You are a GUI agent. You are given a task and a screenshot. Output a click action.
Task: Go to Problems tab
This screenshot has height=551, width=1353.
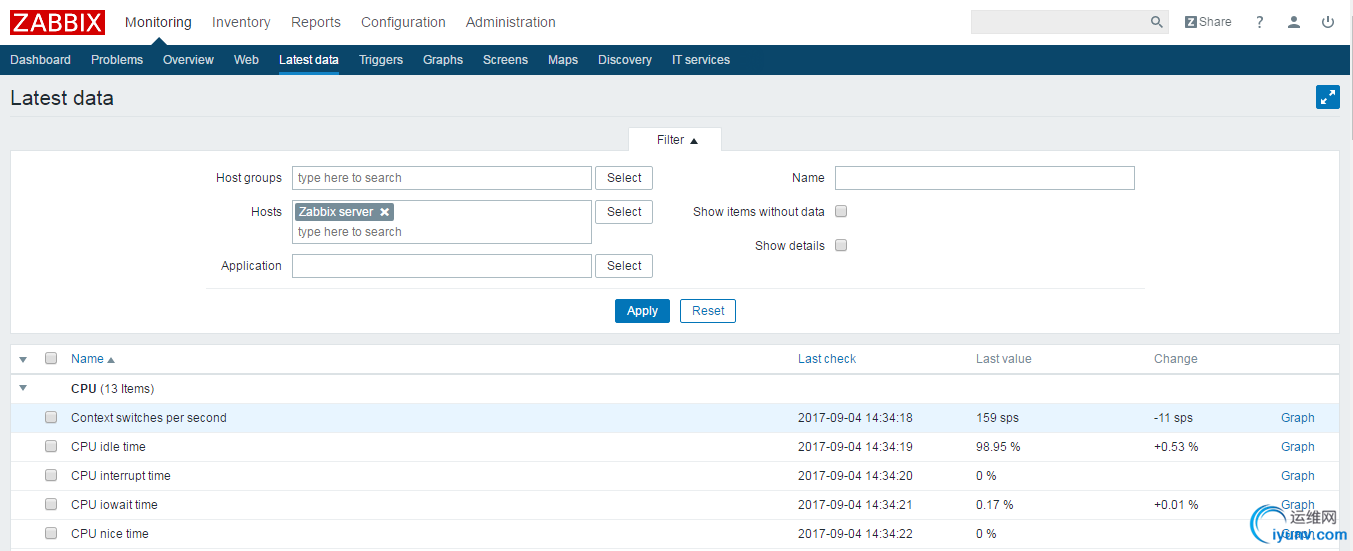(117, 60)
